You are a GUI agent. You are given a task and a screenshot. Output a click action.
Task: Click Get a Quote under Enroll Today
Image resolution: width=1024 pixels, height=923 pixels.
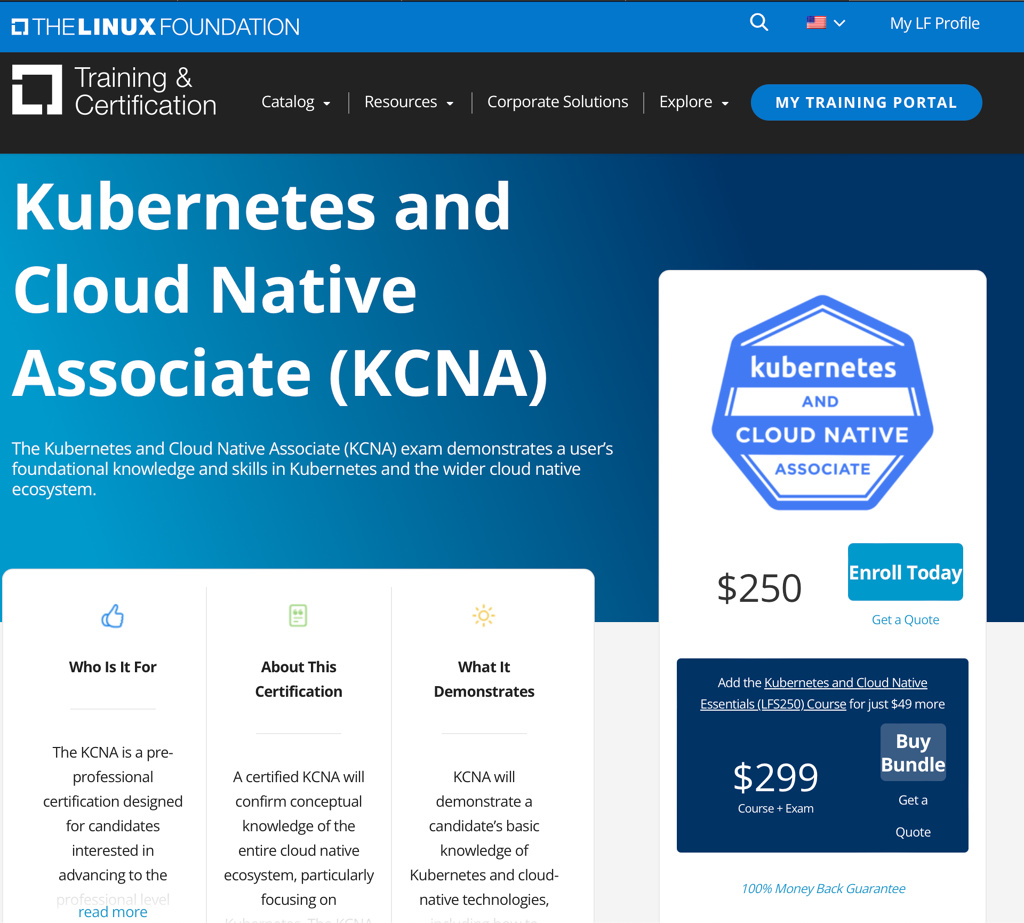click(x=905, y=620)
